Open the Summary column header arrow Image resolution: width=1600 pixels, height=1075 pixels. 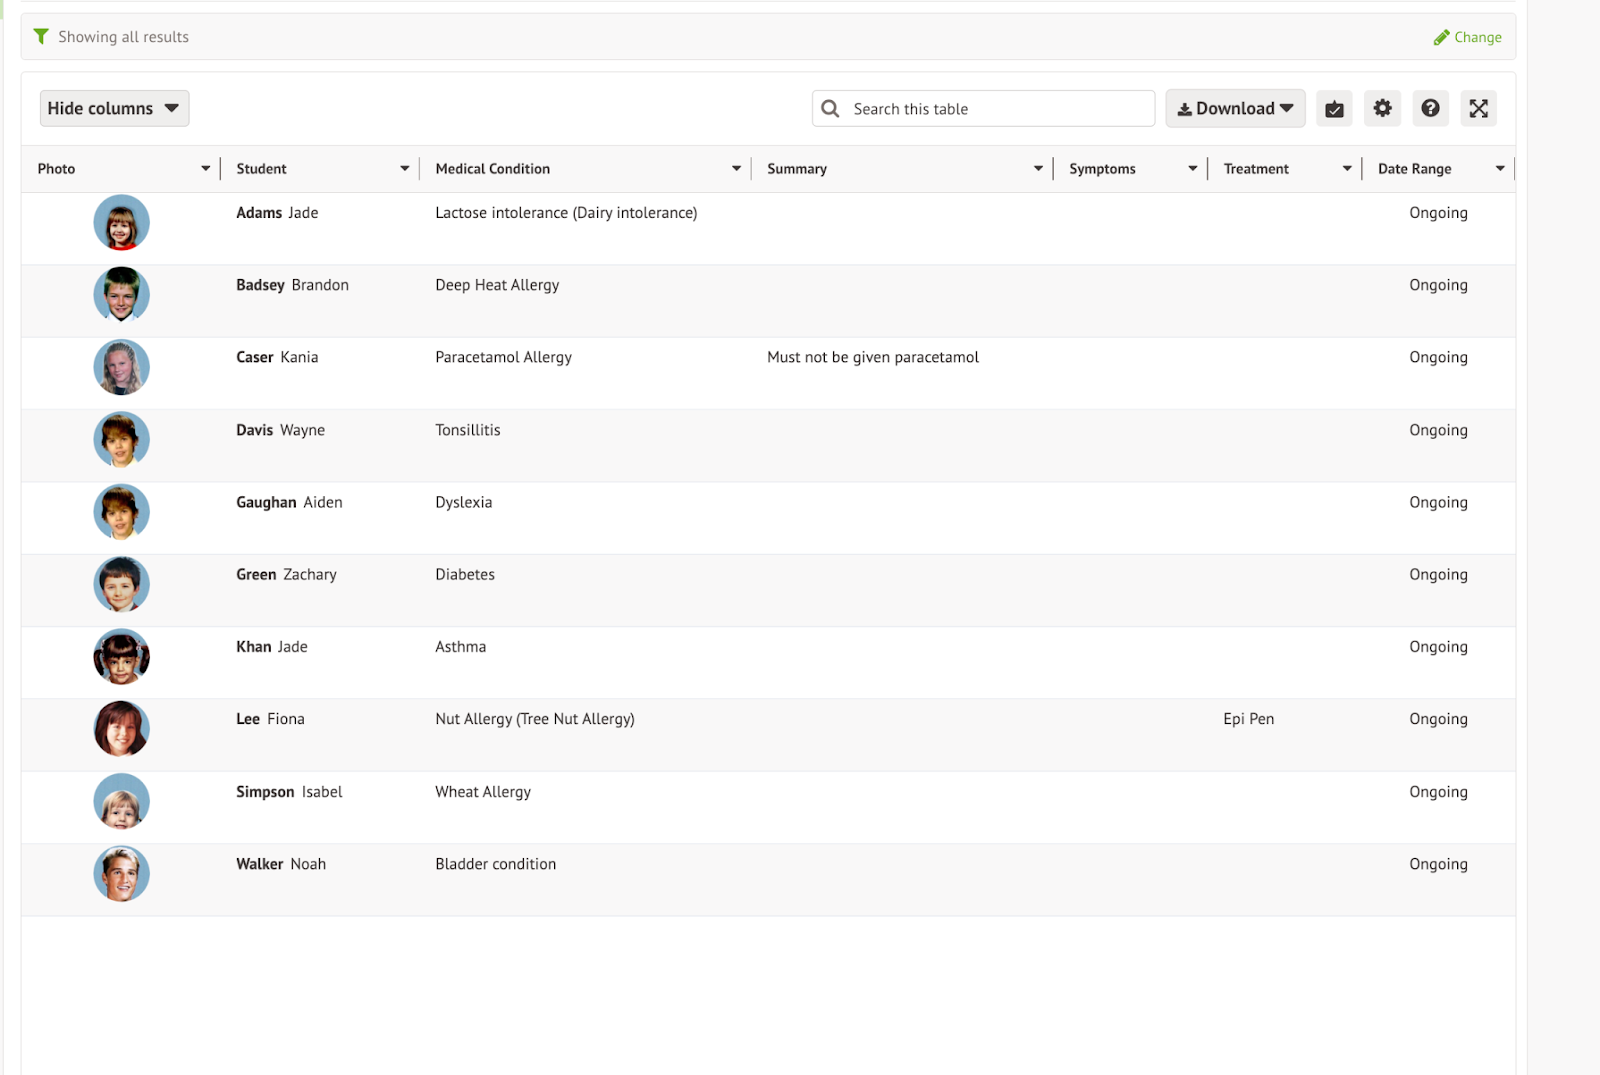pos(1038,169)
